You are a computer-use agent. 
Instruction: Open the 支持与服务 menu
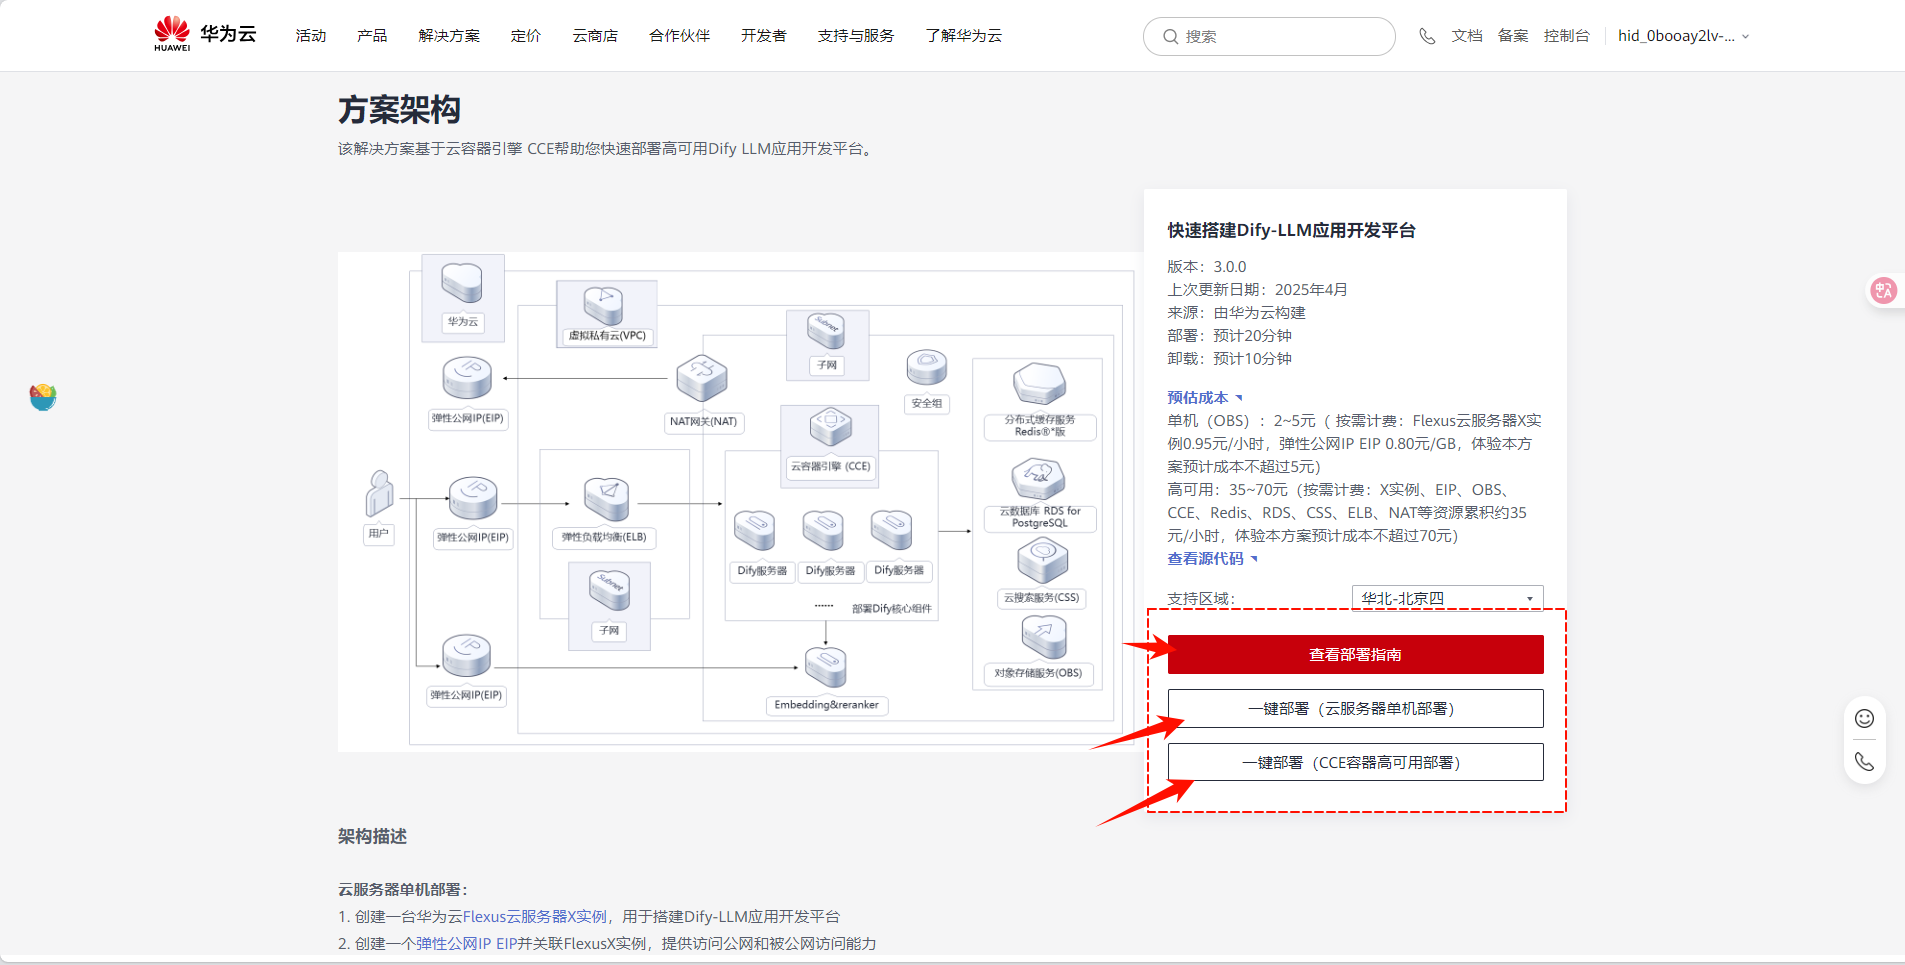(x=856, y=36)
